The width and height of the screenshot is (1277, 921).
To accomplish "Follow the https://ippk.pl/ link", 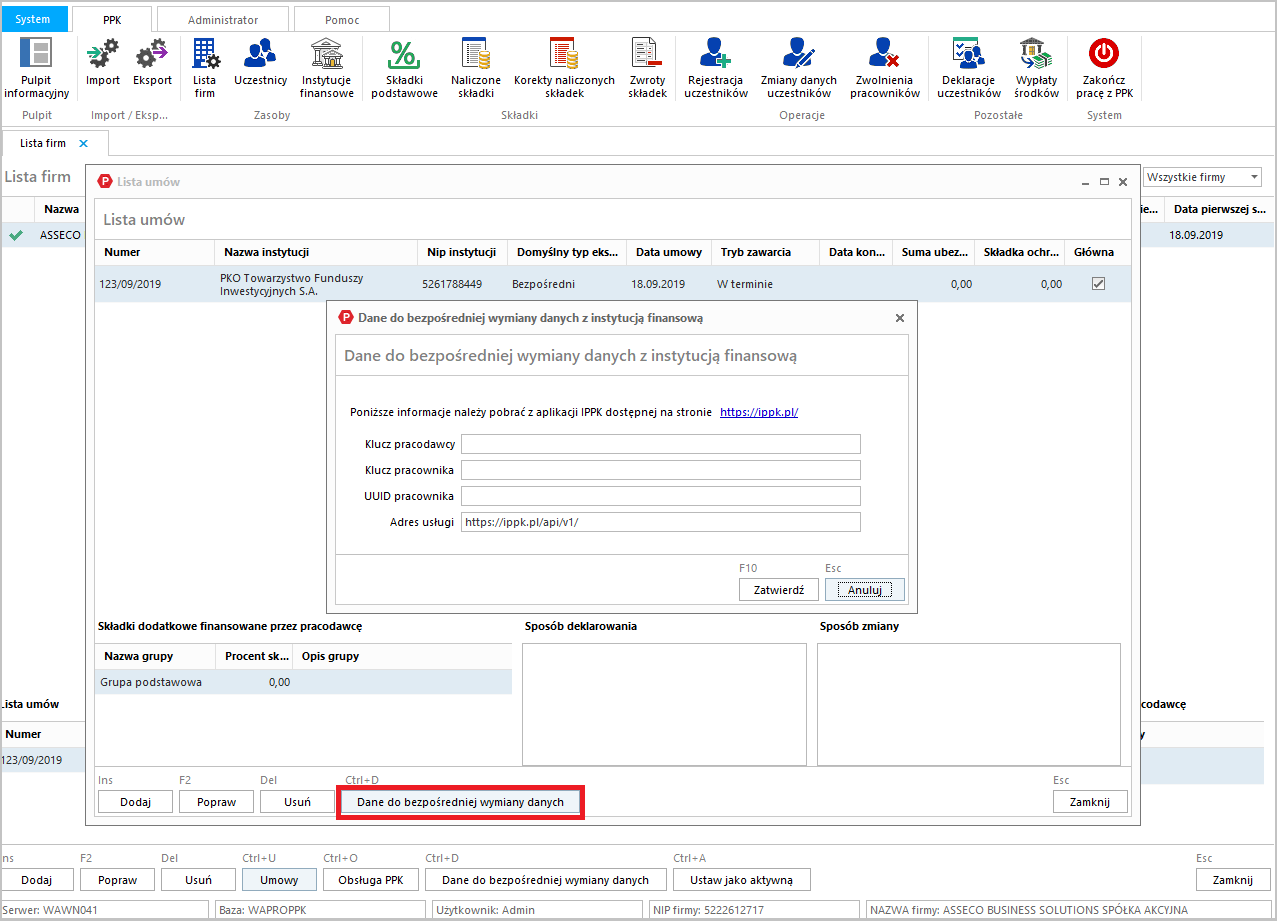I will pyautogui.click(x=759, y=412).
